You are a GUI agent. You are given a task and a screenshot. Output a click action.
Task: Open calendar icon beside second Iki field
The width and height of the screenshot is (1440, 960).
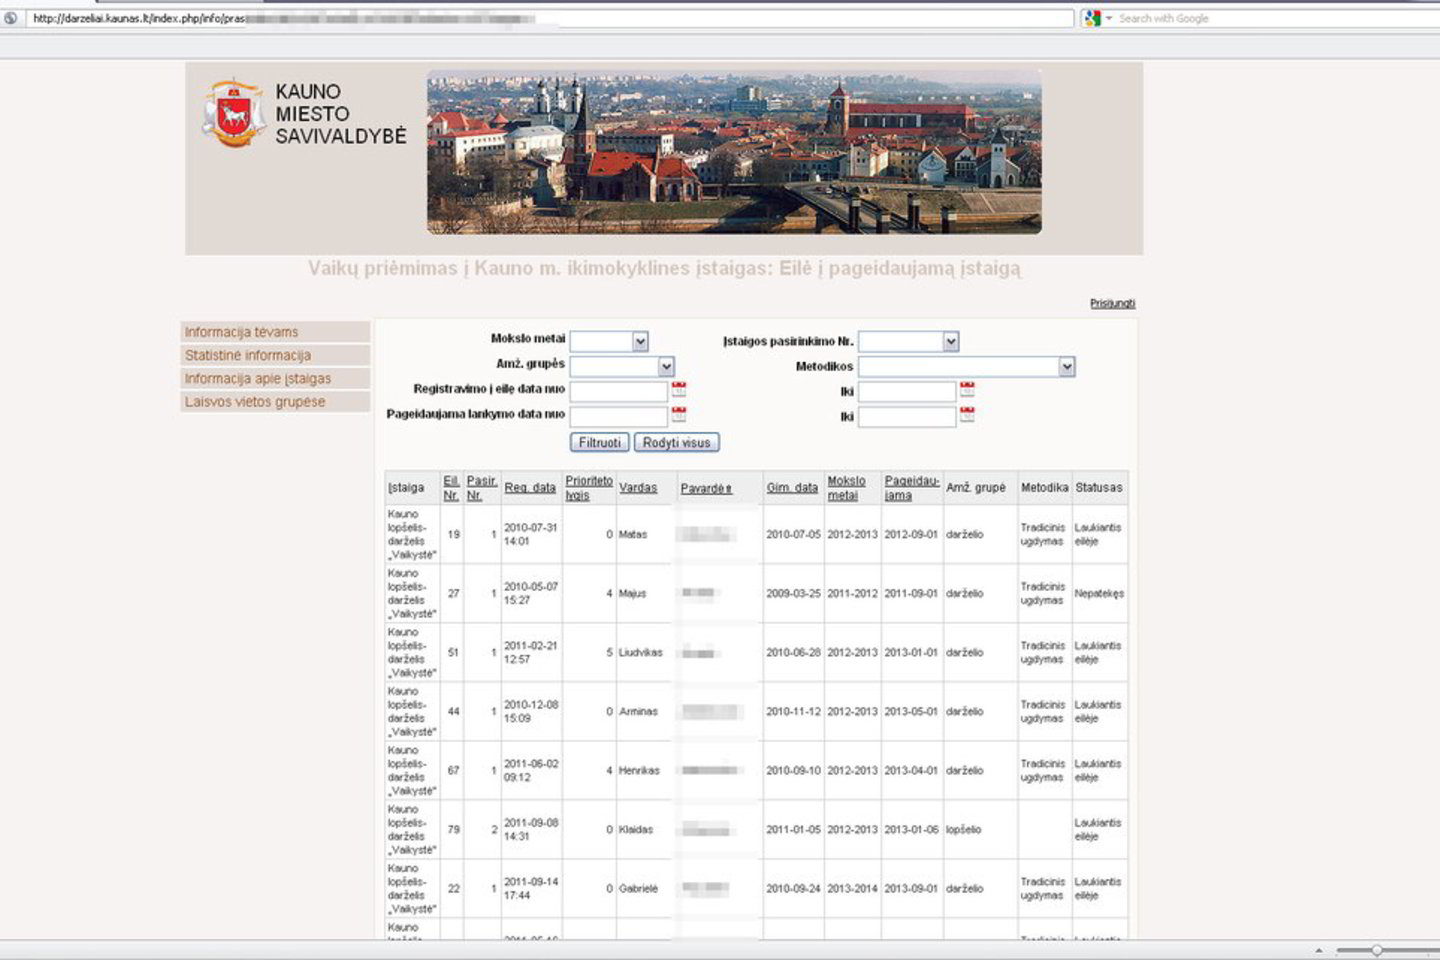coord(967,414)
